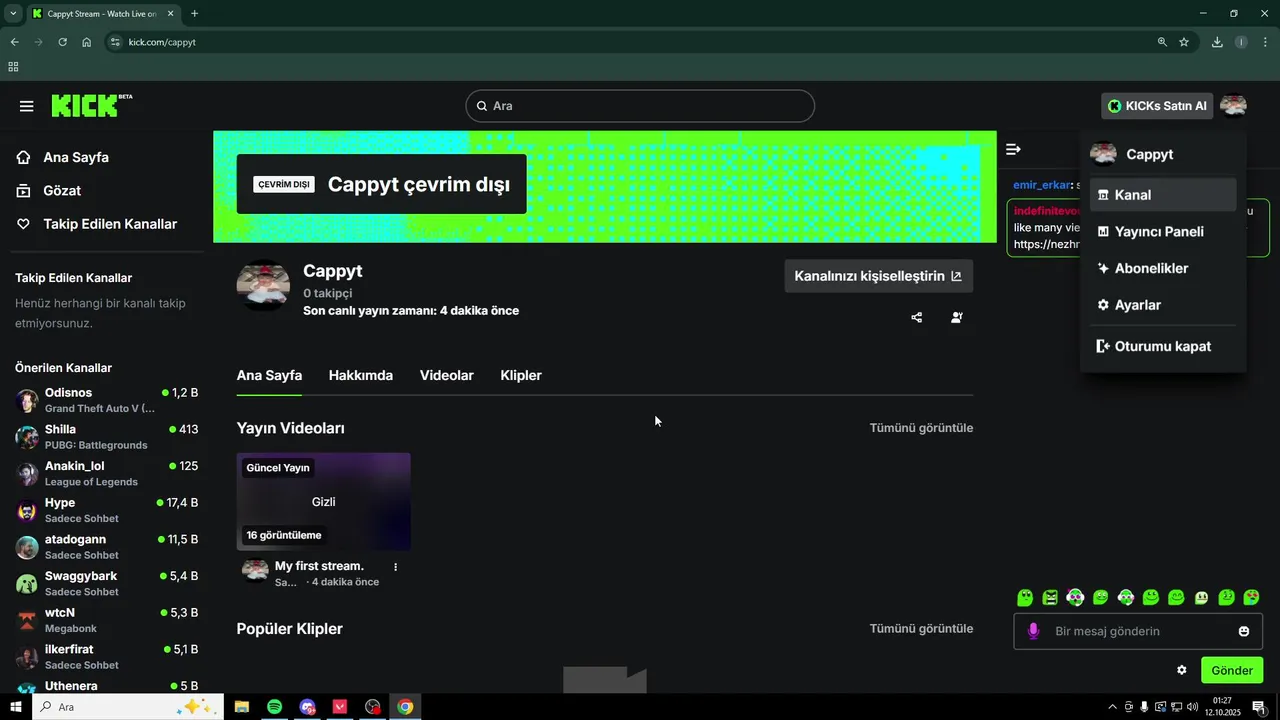The image size is (1280, 720).
Task: Open the emoji picker smiley in chat input
Action: 1244,631
